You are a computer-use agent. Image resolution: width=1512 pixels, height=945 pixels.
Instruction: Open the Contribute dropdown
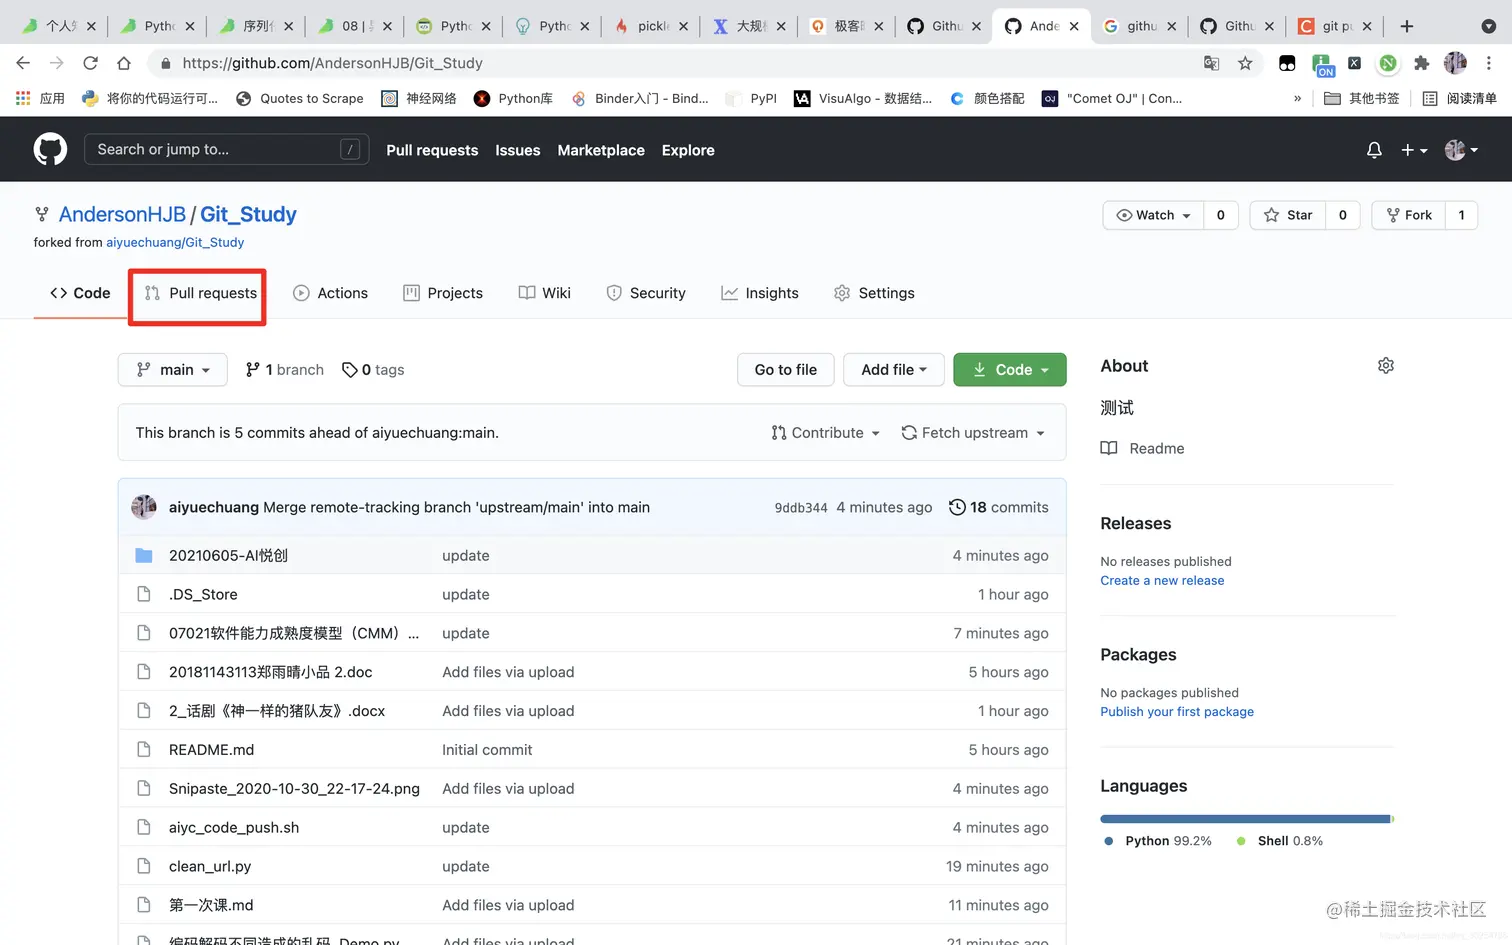point(825,433)
